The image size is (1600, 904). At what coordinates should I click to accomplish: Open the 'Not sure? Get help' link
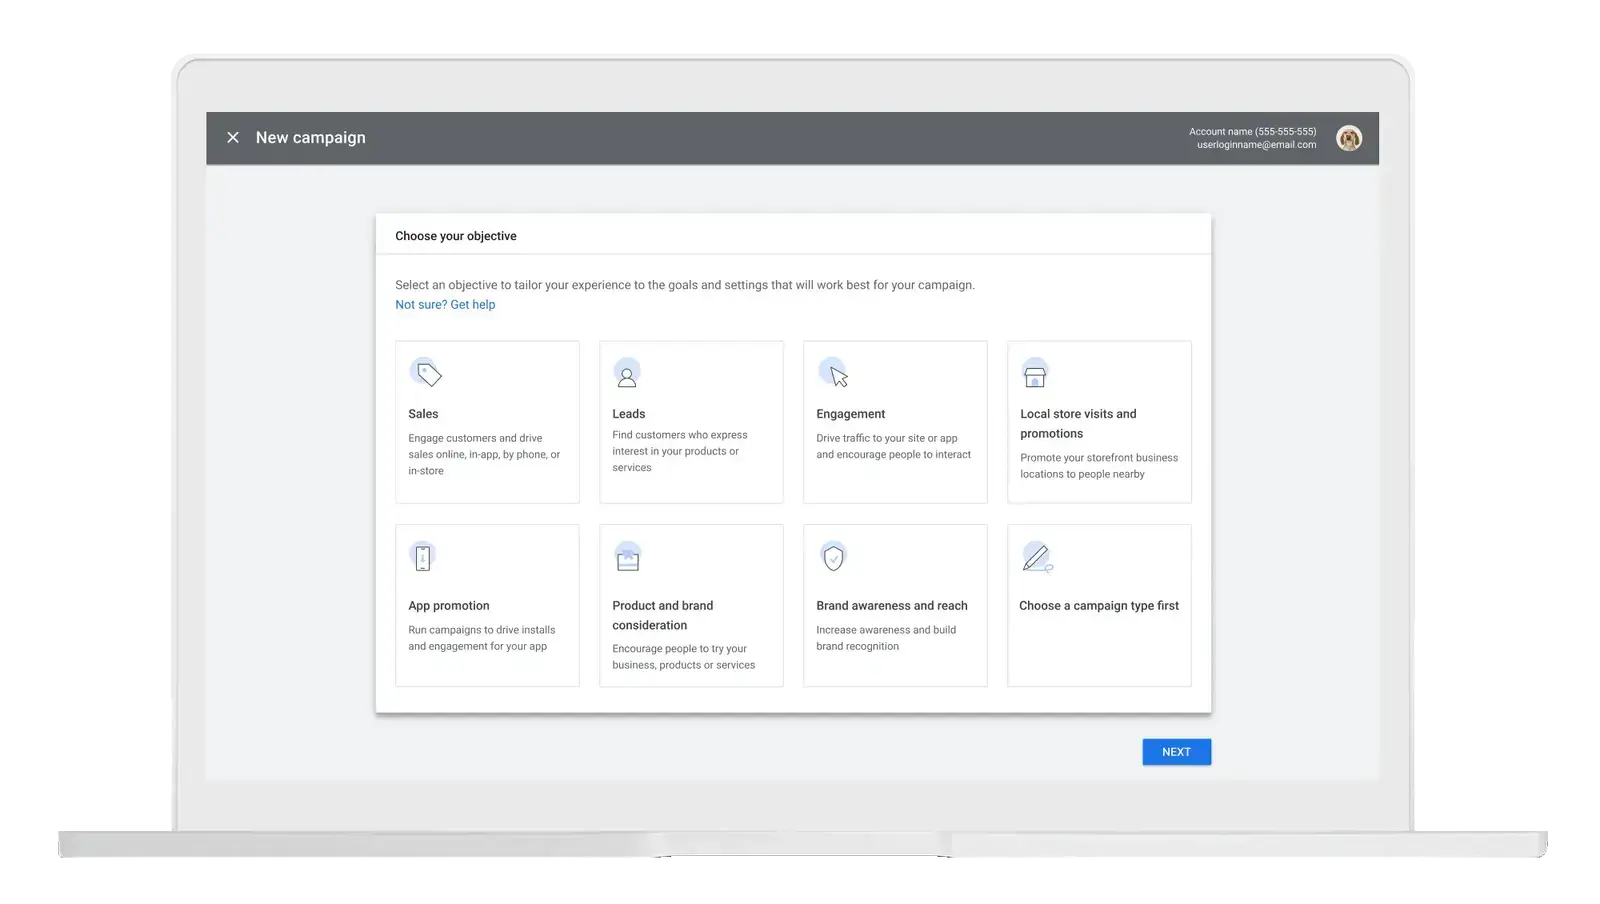pos(445,305)
